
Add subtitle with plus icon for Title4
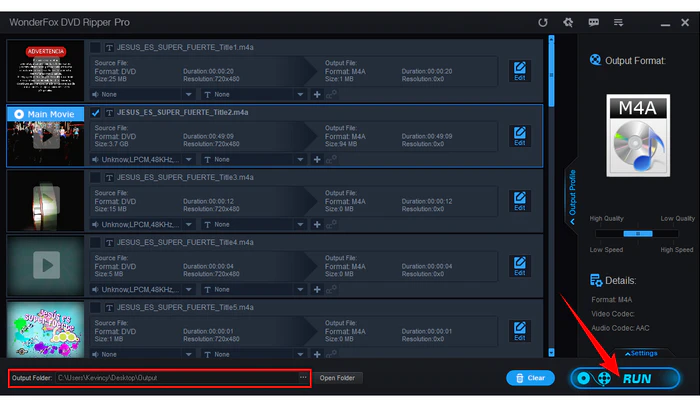coord(317,290)
